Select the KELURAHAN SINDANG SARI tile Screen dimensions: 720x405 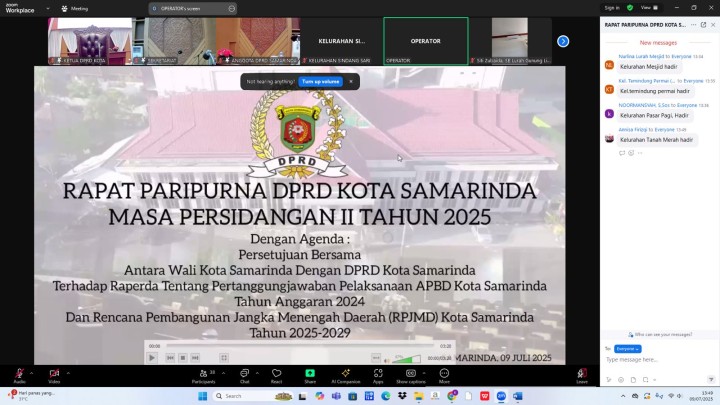pyautogui.click(x=342, y=41)
